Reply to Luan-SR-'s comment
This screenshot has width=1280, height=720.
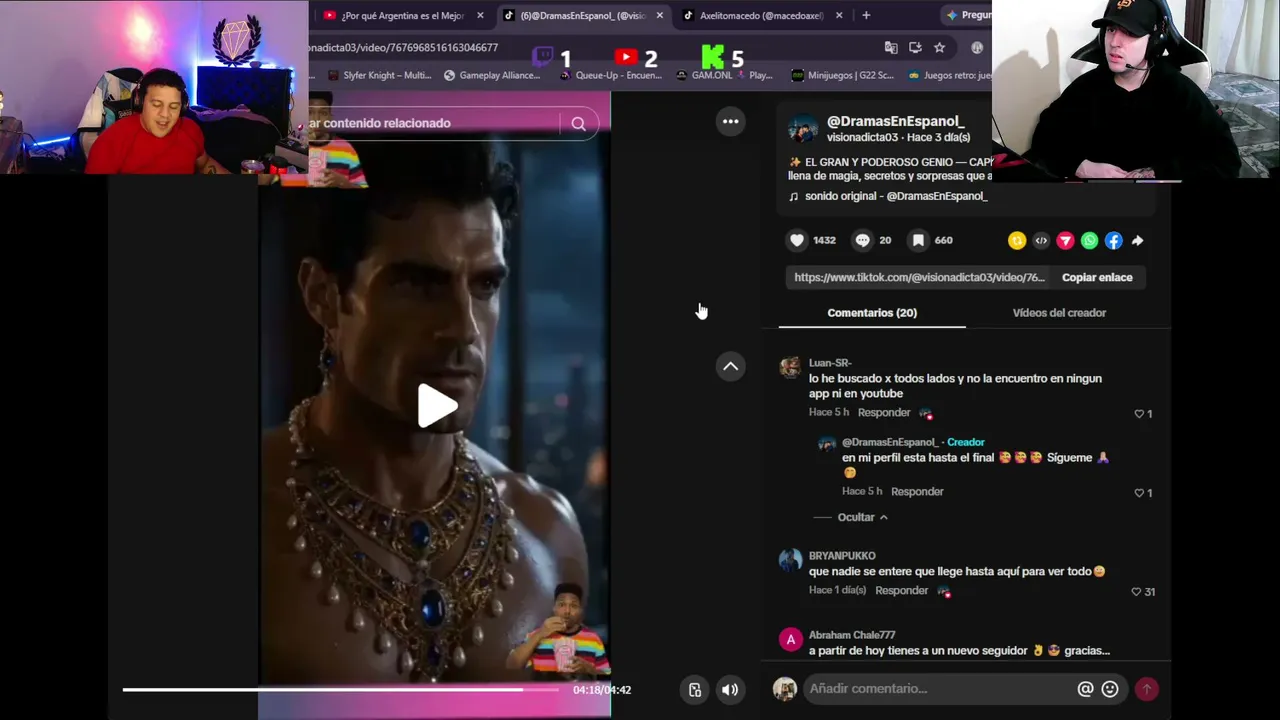click(x=884, y=412)
